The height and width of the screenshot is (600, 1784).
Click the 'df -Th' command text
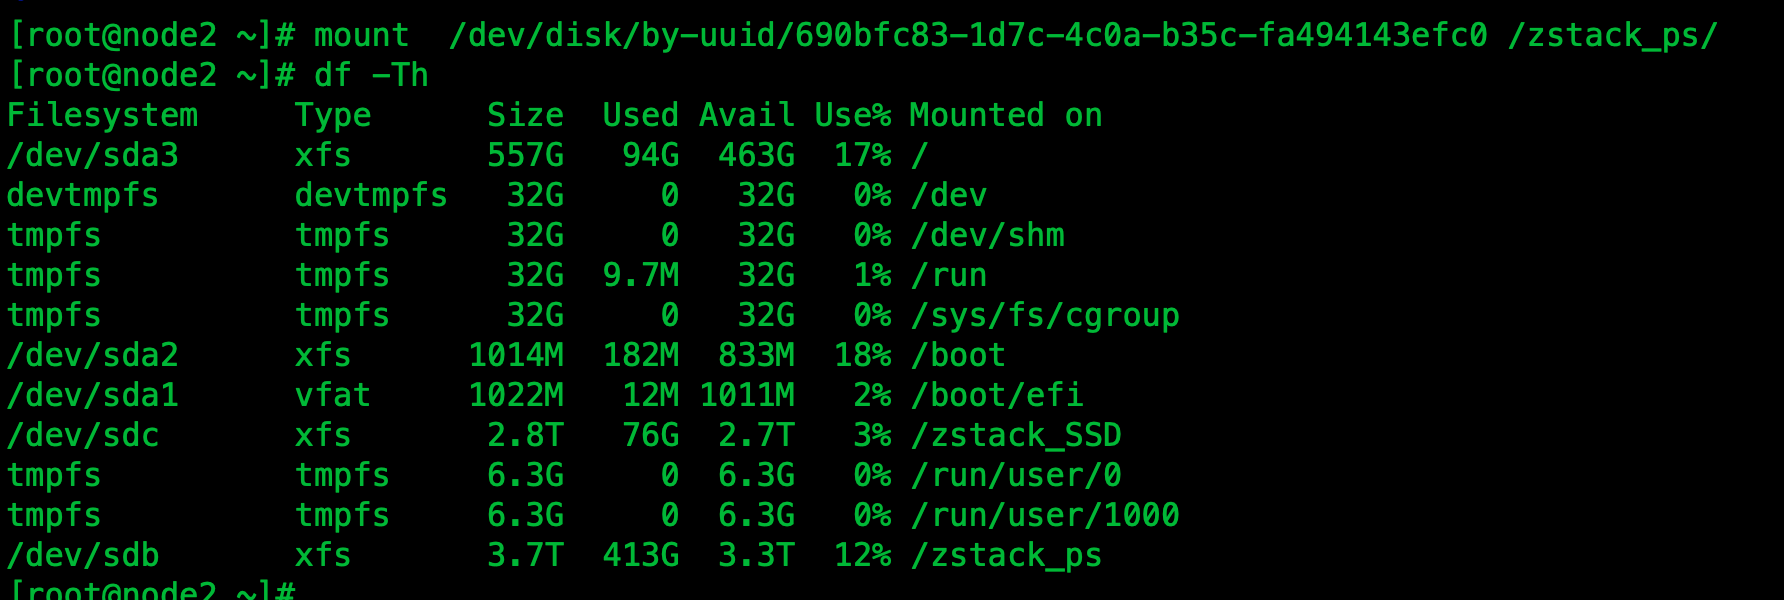click(371, 76)
